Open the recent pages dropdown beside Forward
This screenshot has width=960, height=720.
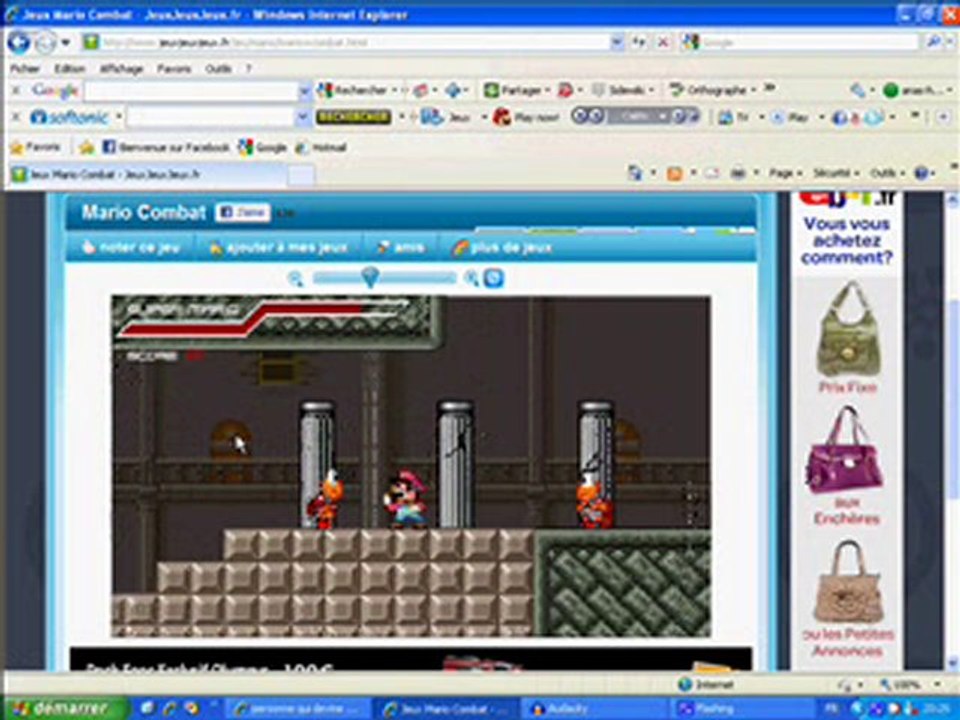65,43
